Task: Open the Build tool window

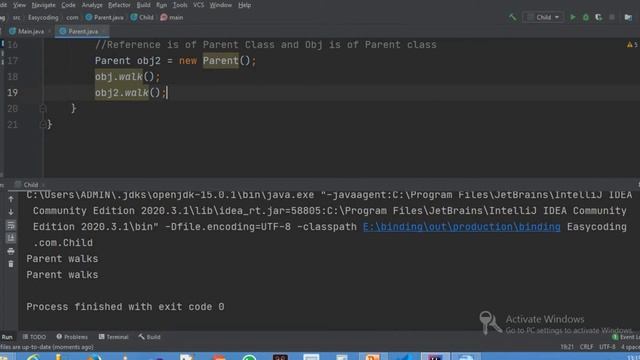Action: click(149, 337)
